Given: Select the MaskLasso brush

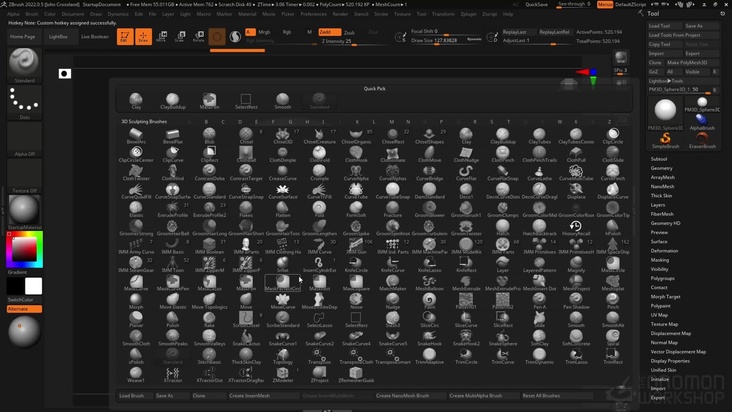Looking at the screenshot, I should 210,283.
